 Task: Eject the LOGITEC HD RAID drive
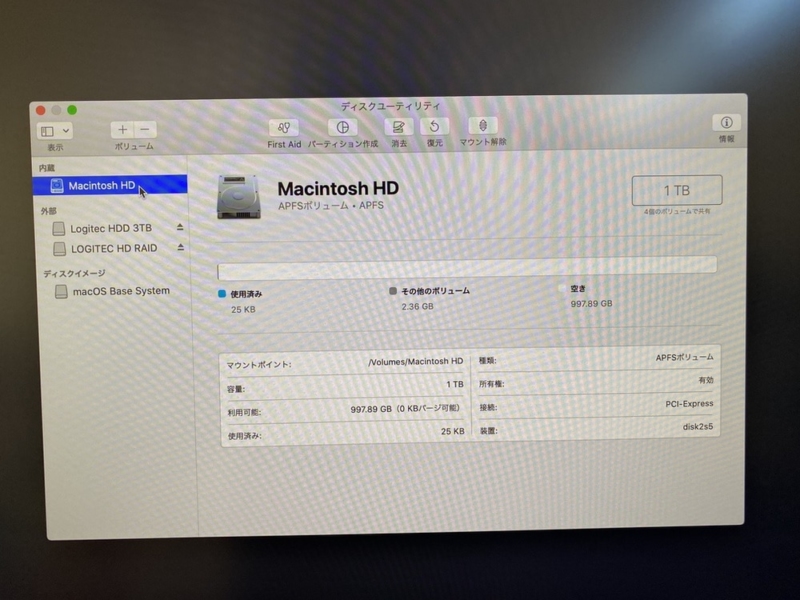pos(181,247)
